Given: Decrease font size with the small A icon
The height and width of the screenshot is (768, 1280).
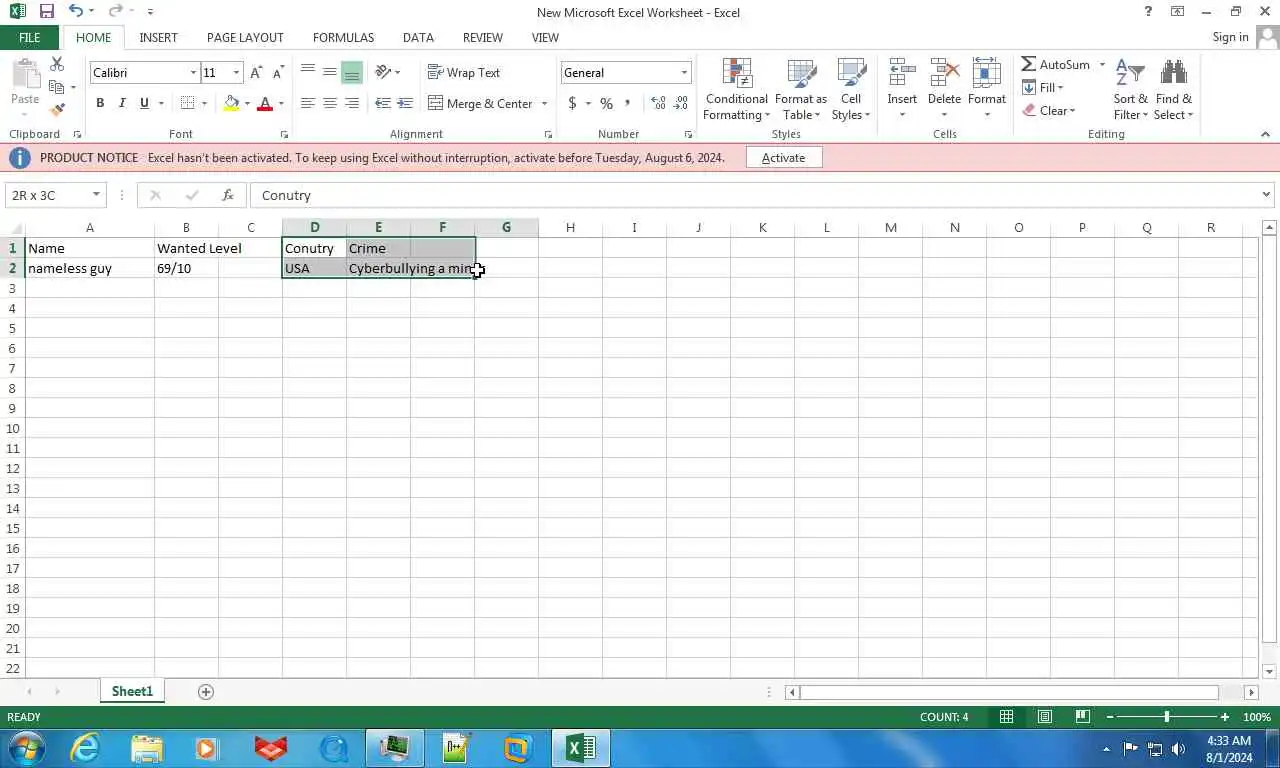Looking at the screenshot, I should click(x=277, y=72).
